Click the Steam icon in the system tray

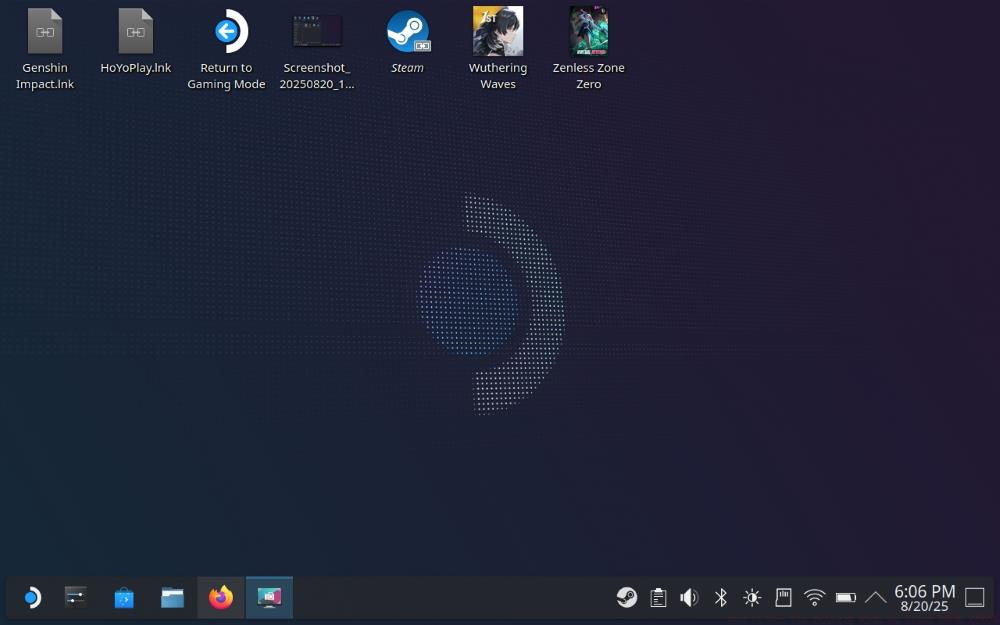[x=627, y=597]
